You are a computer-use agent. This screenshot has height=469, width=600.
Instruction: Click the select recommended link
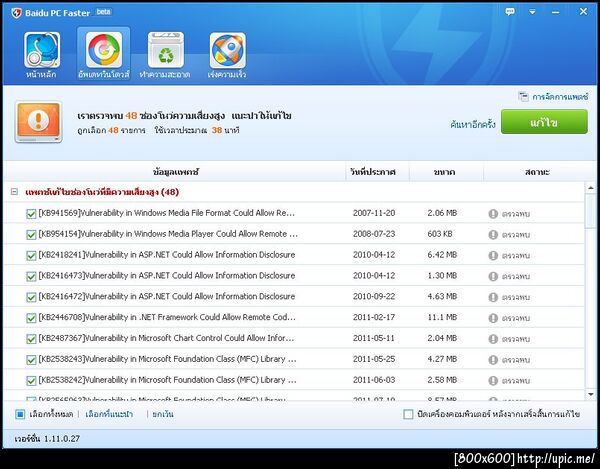(x=109, y=414)
